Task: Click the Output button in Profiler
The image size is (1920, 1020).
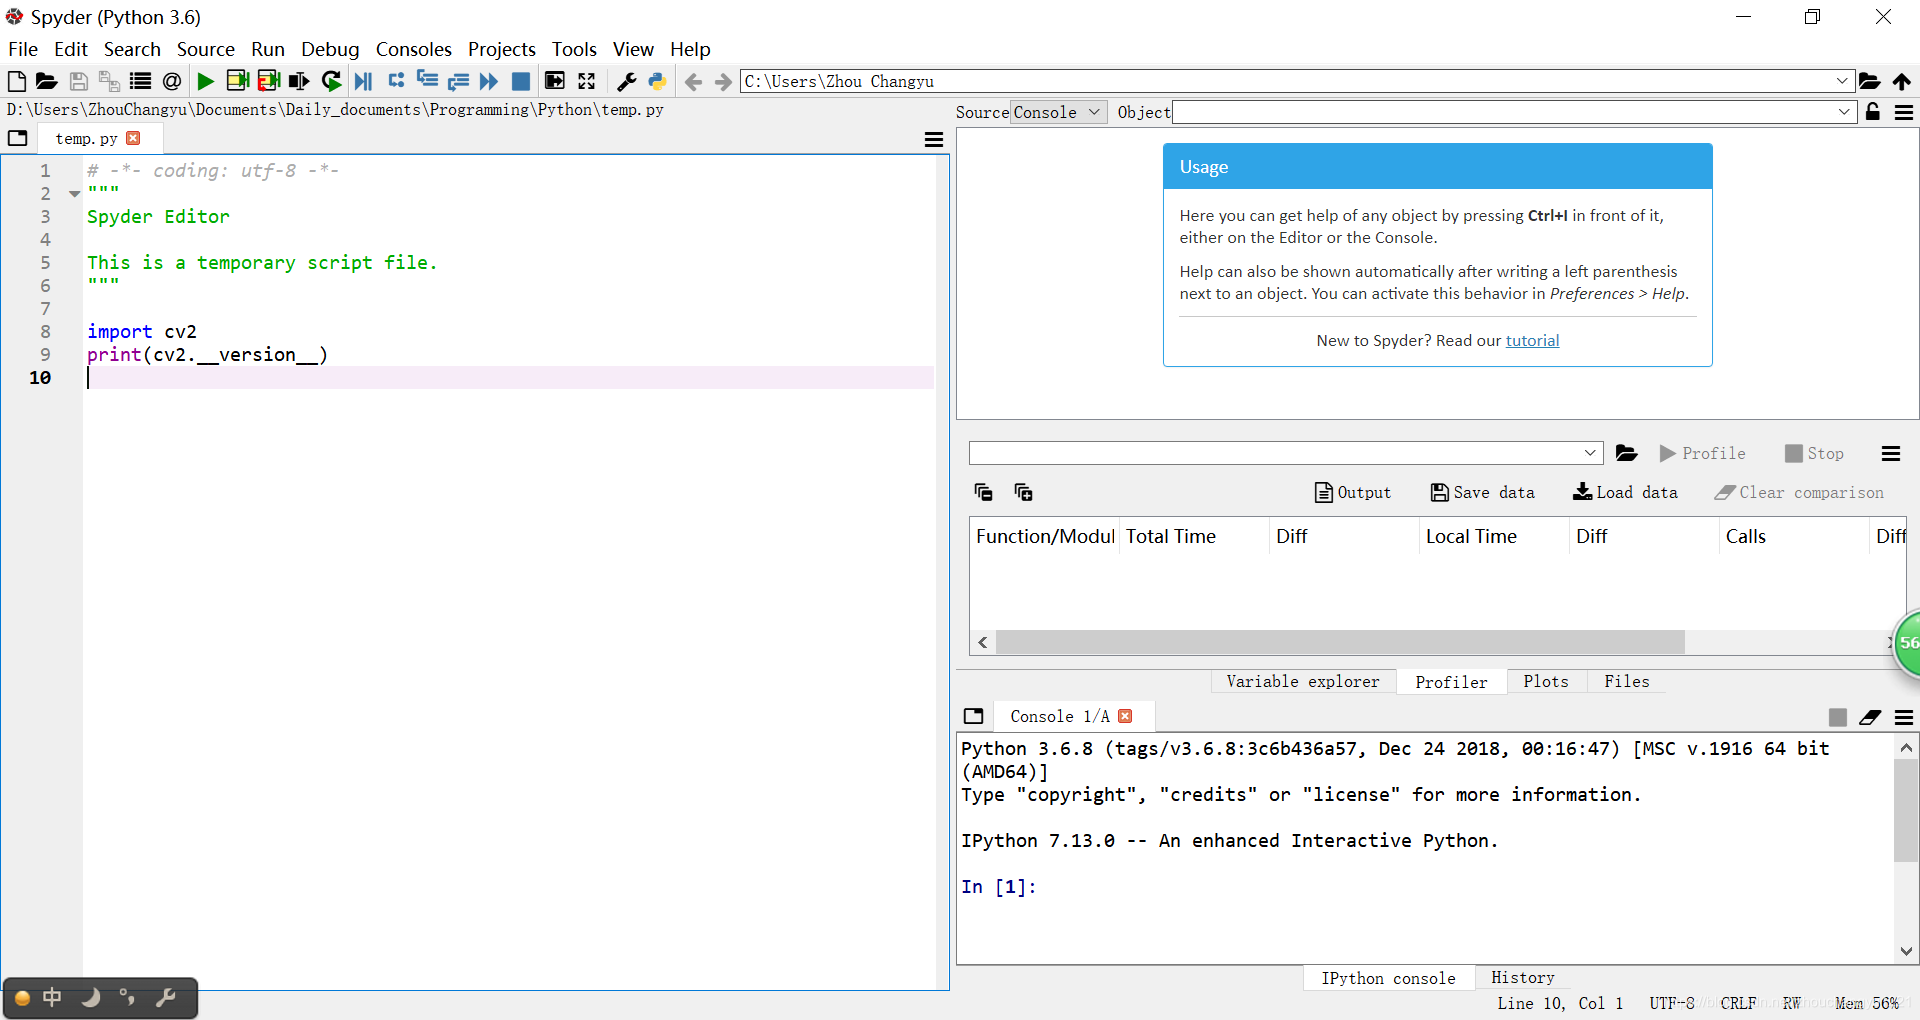Action: pyautogui.click(x=1352, y=492)
